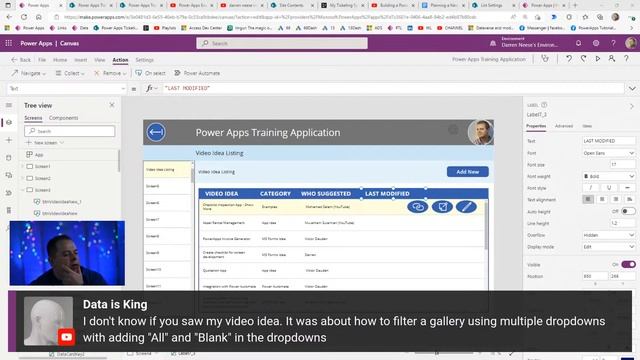Click the Back button in studio menu

click(x=21, y=60)
